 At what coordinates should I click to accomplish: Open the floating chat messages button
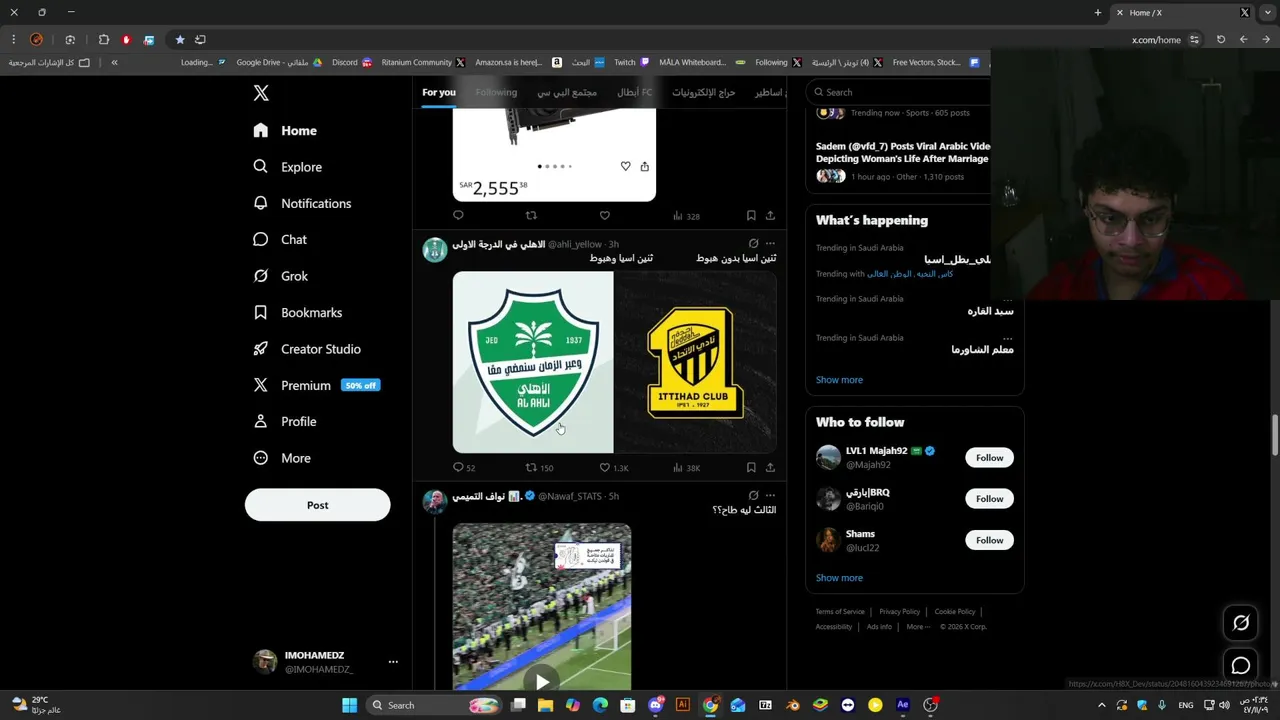[1241, 666]
